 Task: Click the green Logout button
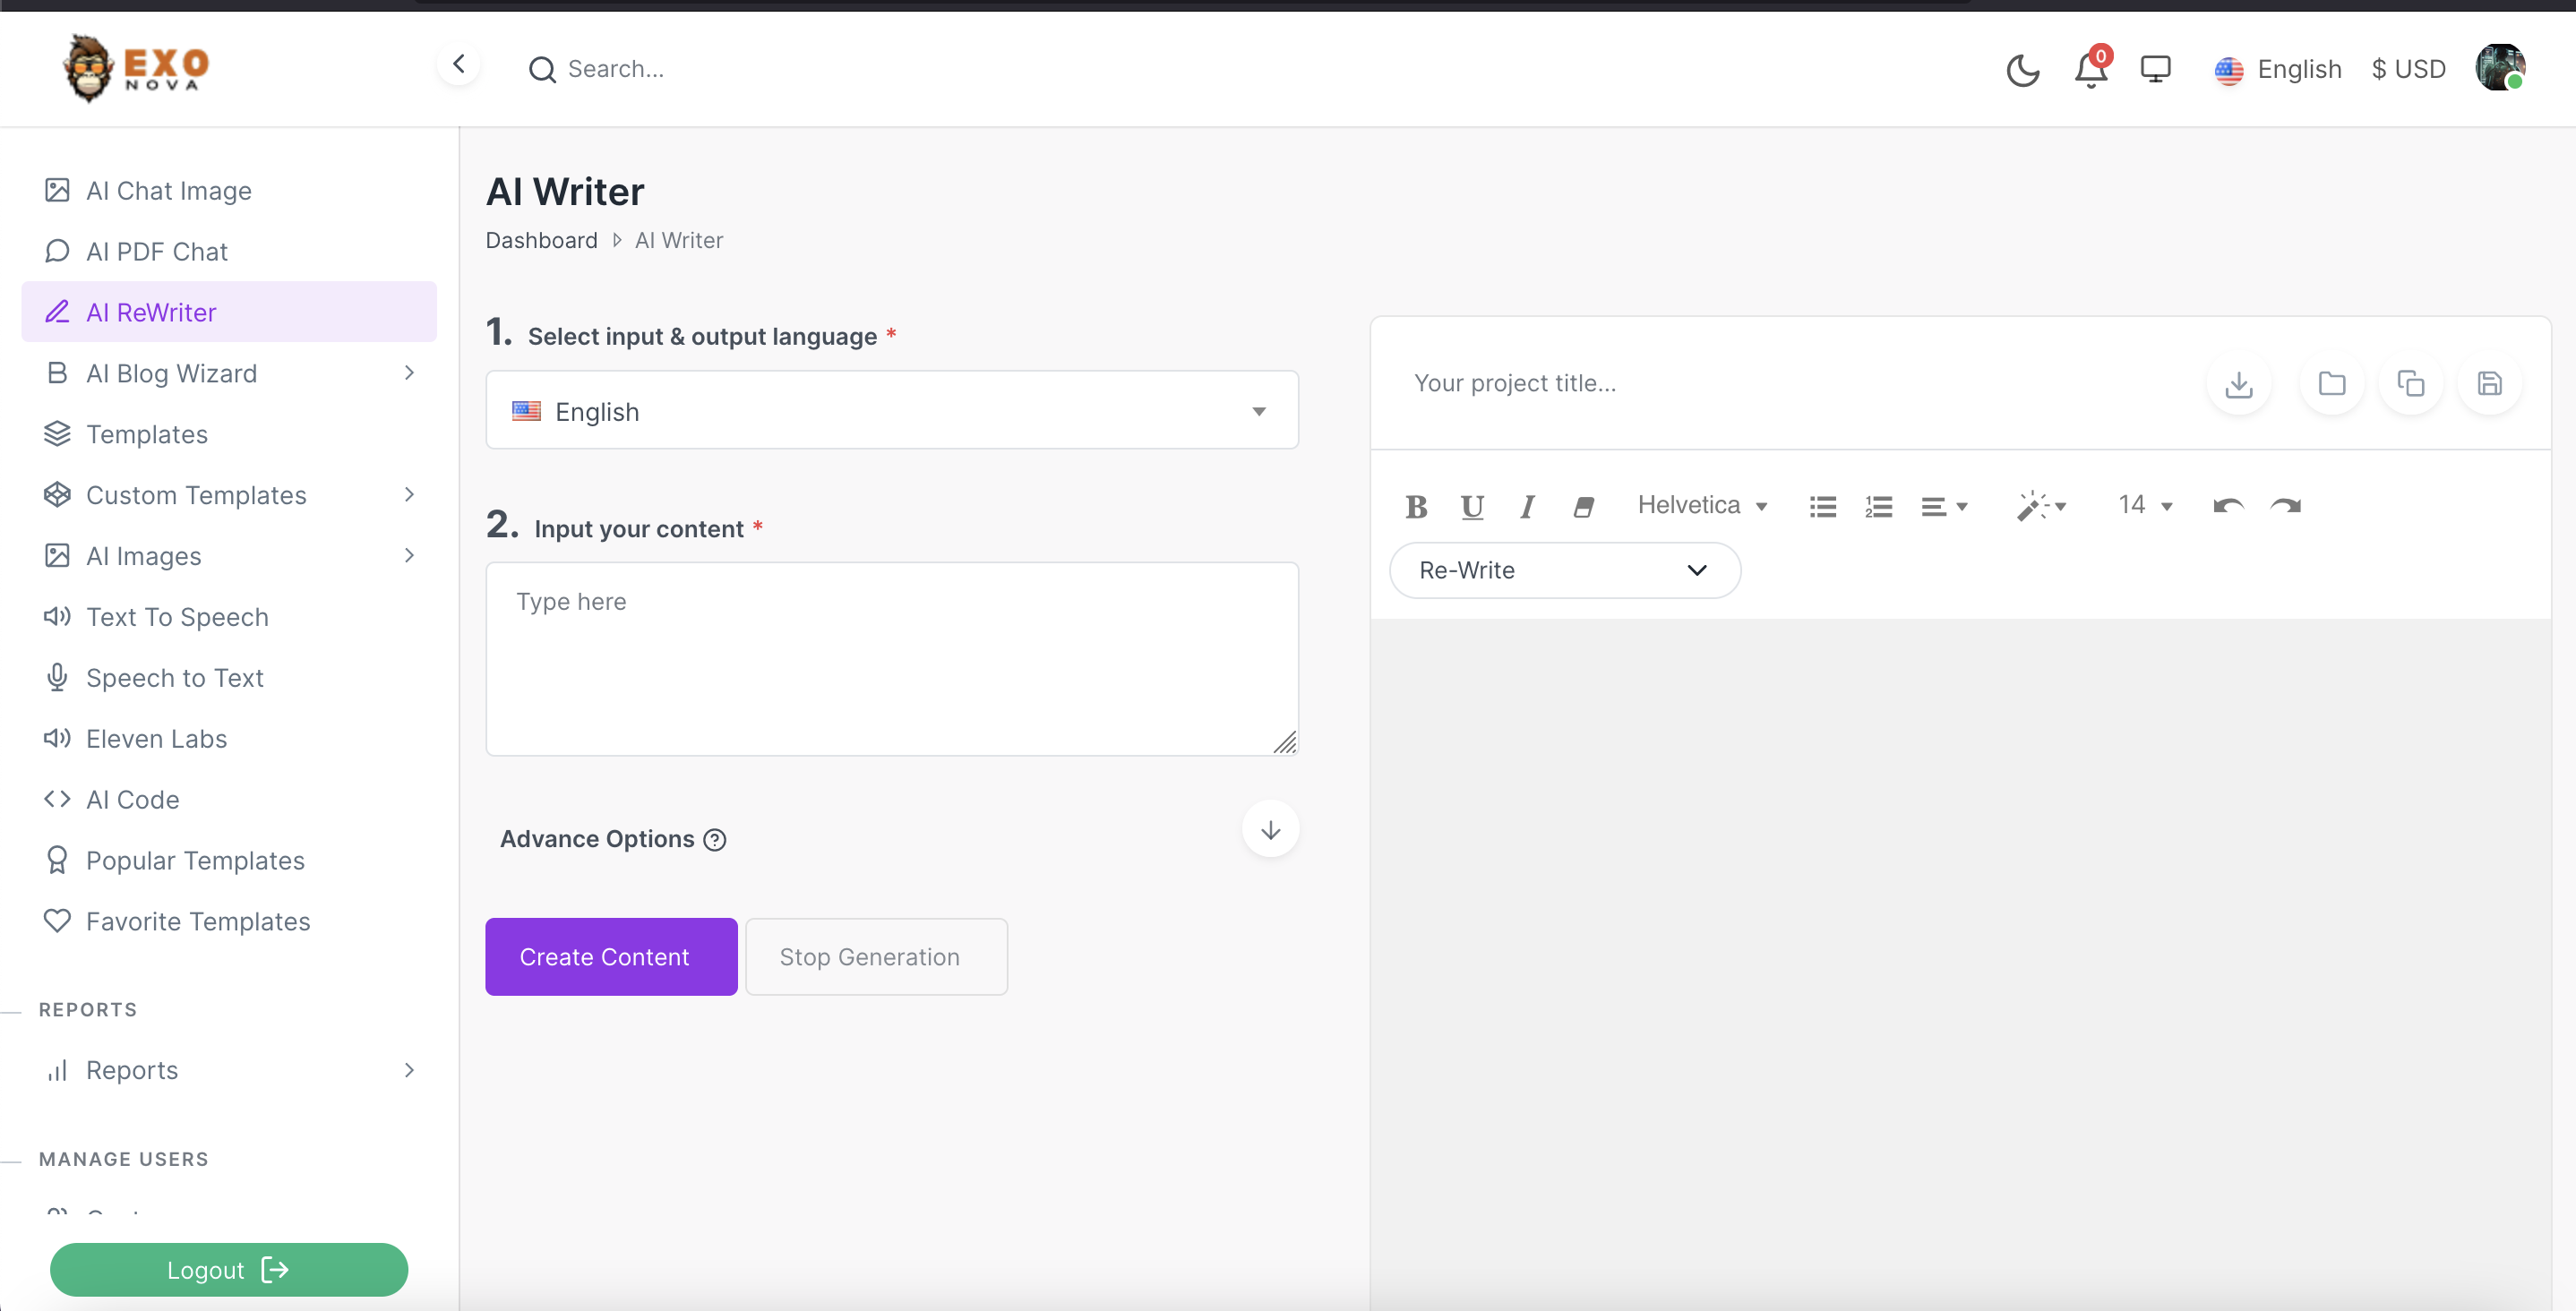(228, 1270)
